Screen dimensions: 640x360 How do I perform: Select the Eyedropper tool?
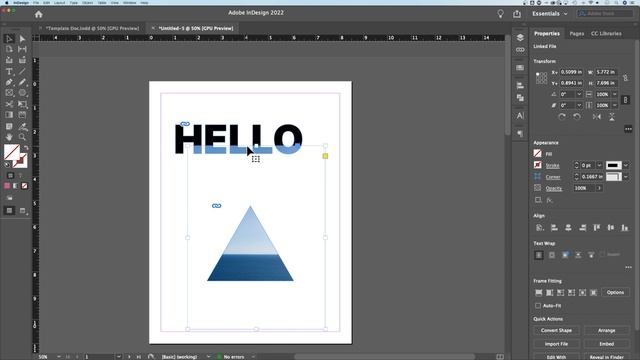[x=22, y=127]
